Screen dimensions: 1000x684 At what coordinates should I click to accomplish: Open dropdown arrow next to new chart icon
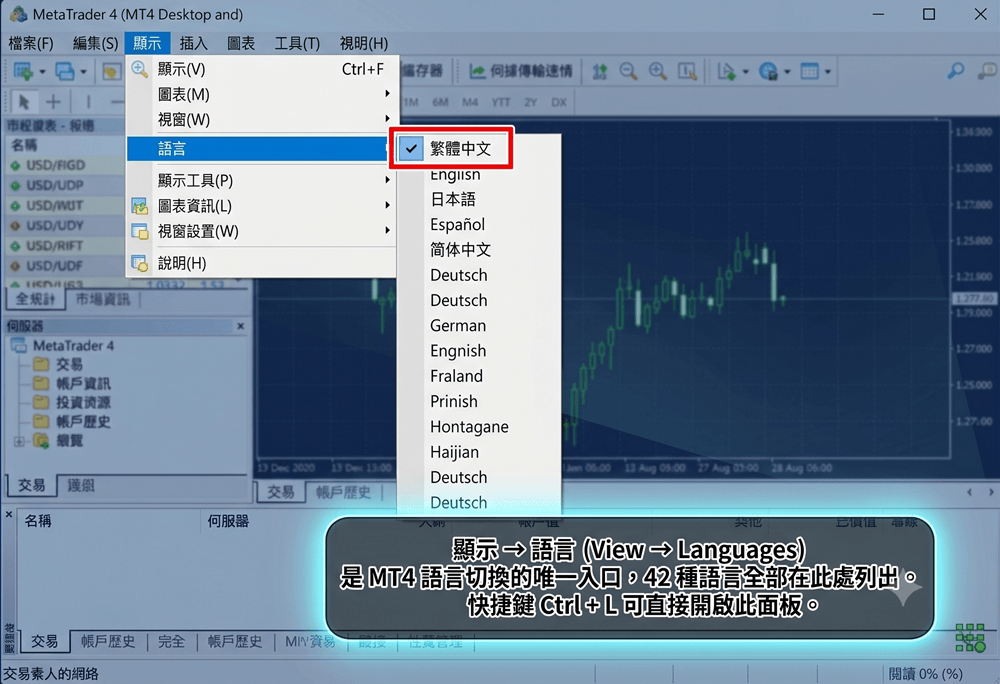coord(42,71)
